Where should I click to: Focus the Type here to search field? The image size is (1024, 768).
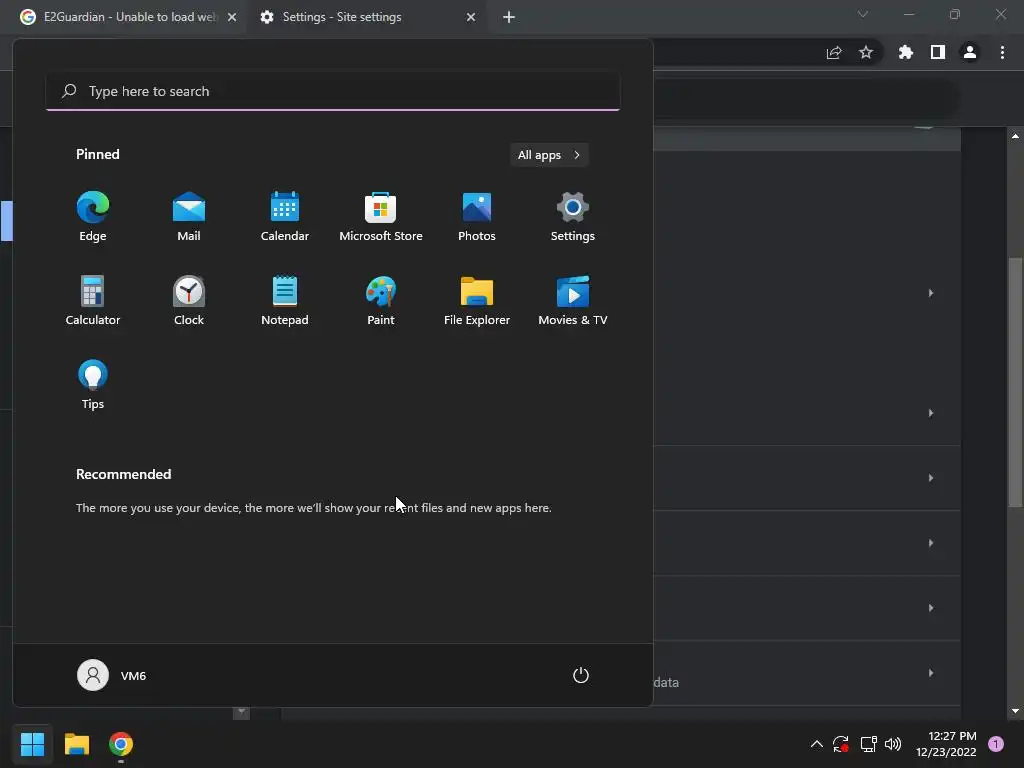click(333, 91)
